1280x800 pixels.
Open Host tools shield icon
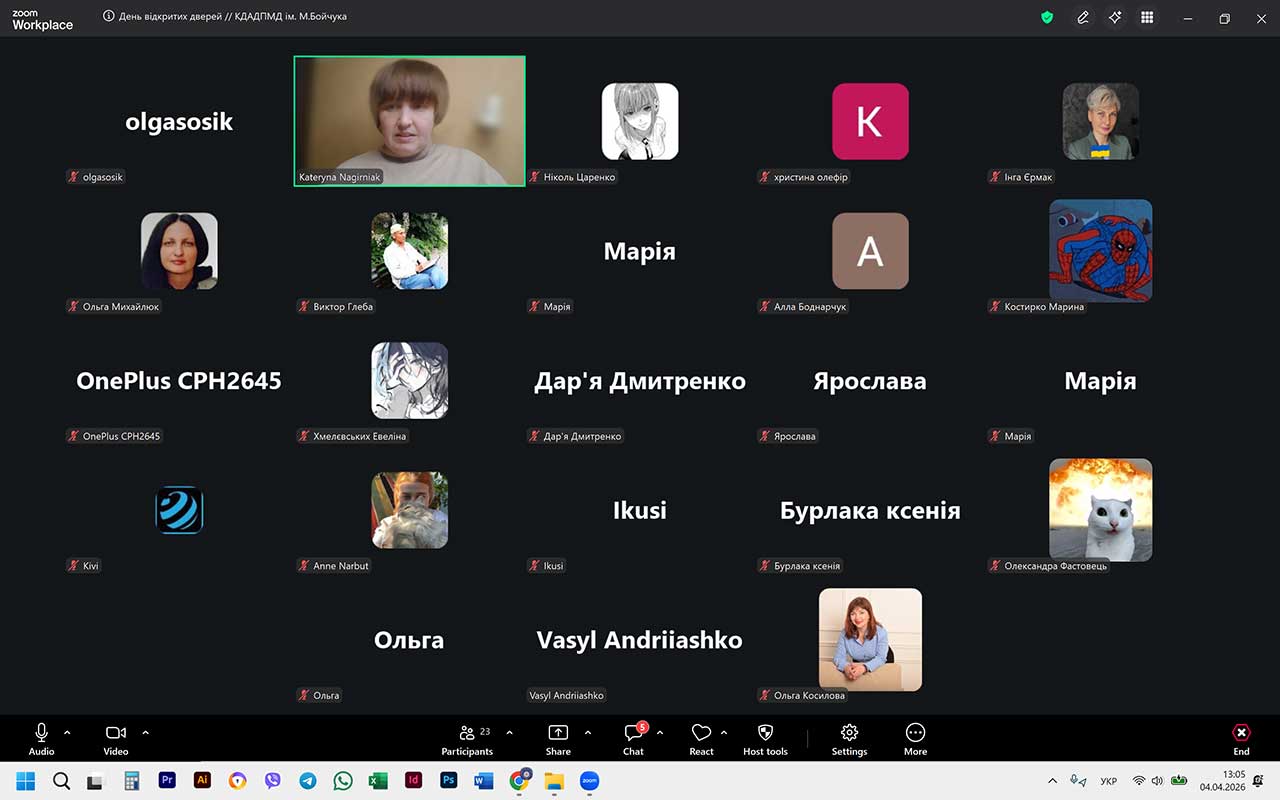765,739
